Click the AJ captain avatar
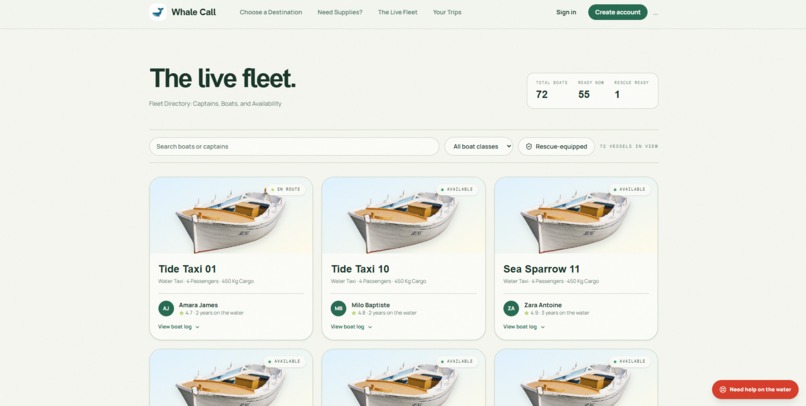 (x=166, y=308)
